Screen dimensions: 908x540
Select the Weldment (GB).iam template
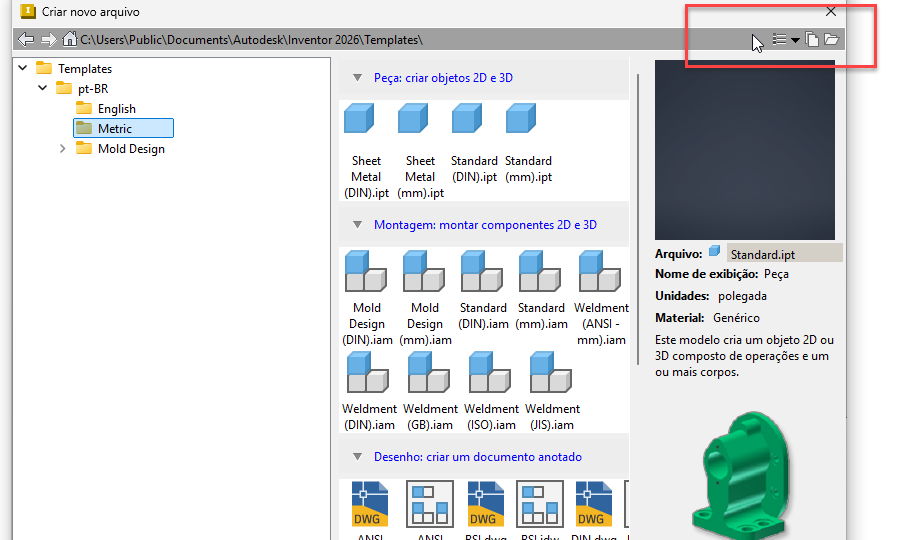tap(430, 391)
